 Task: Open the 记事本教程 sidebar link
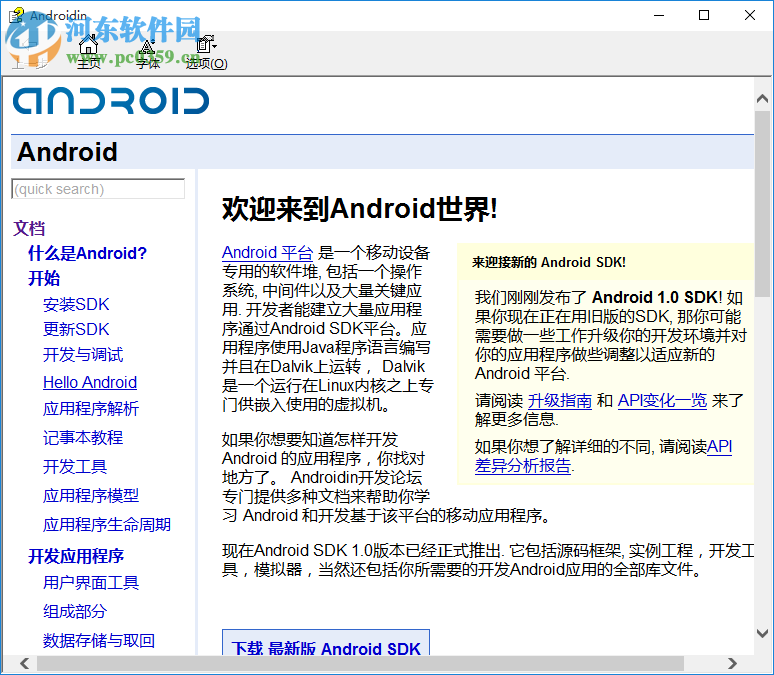pyautogui.click(x=83, y=437)
